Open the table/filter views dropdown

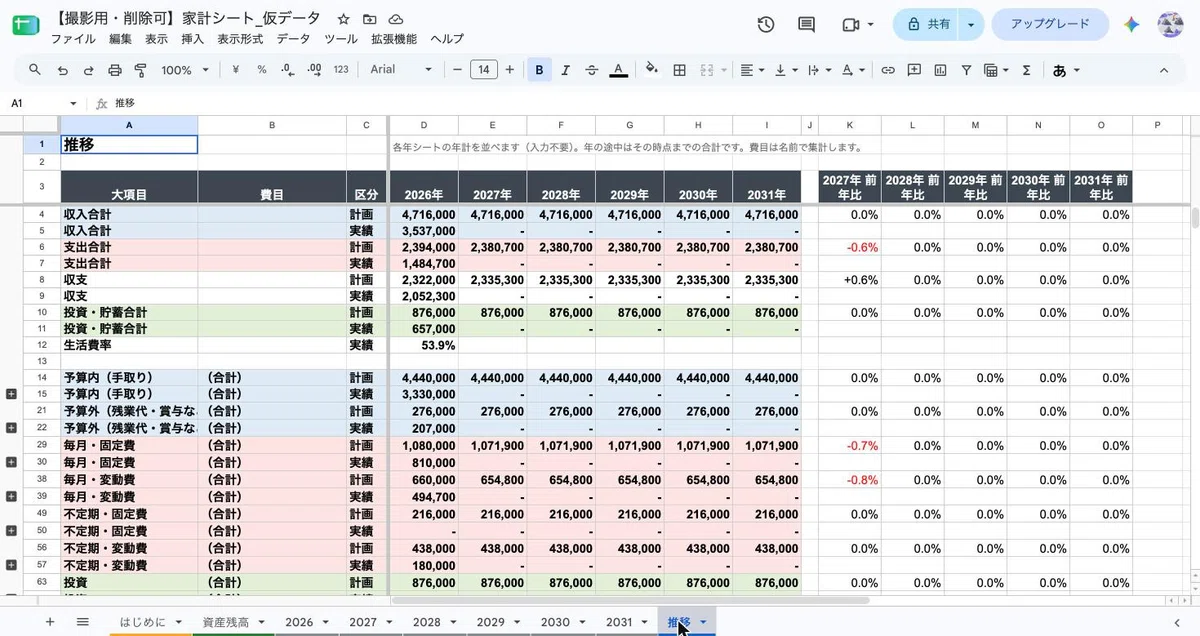coord(996,70)
